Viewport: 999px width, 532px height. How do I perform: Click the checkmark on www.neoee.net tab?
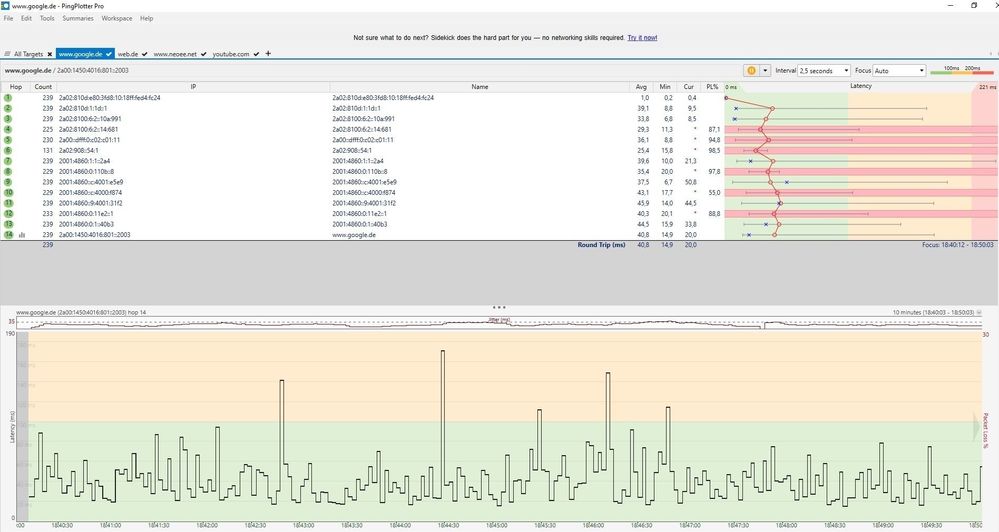[x=203, y=54]
